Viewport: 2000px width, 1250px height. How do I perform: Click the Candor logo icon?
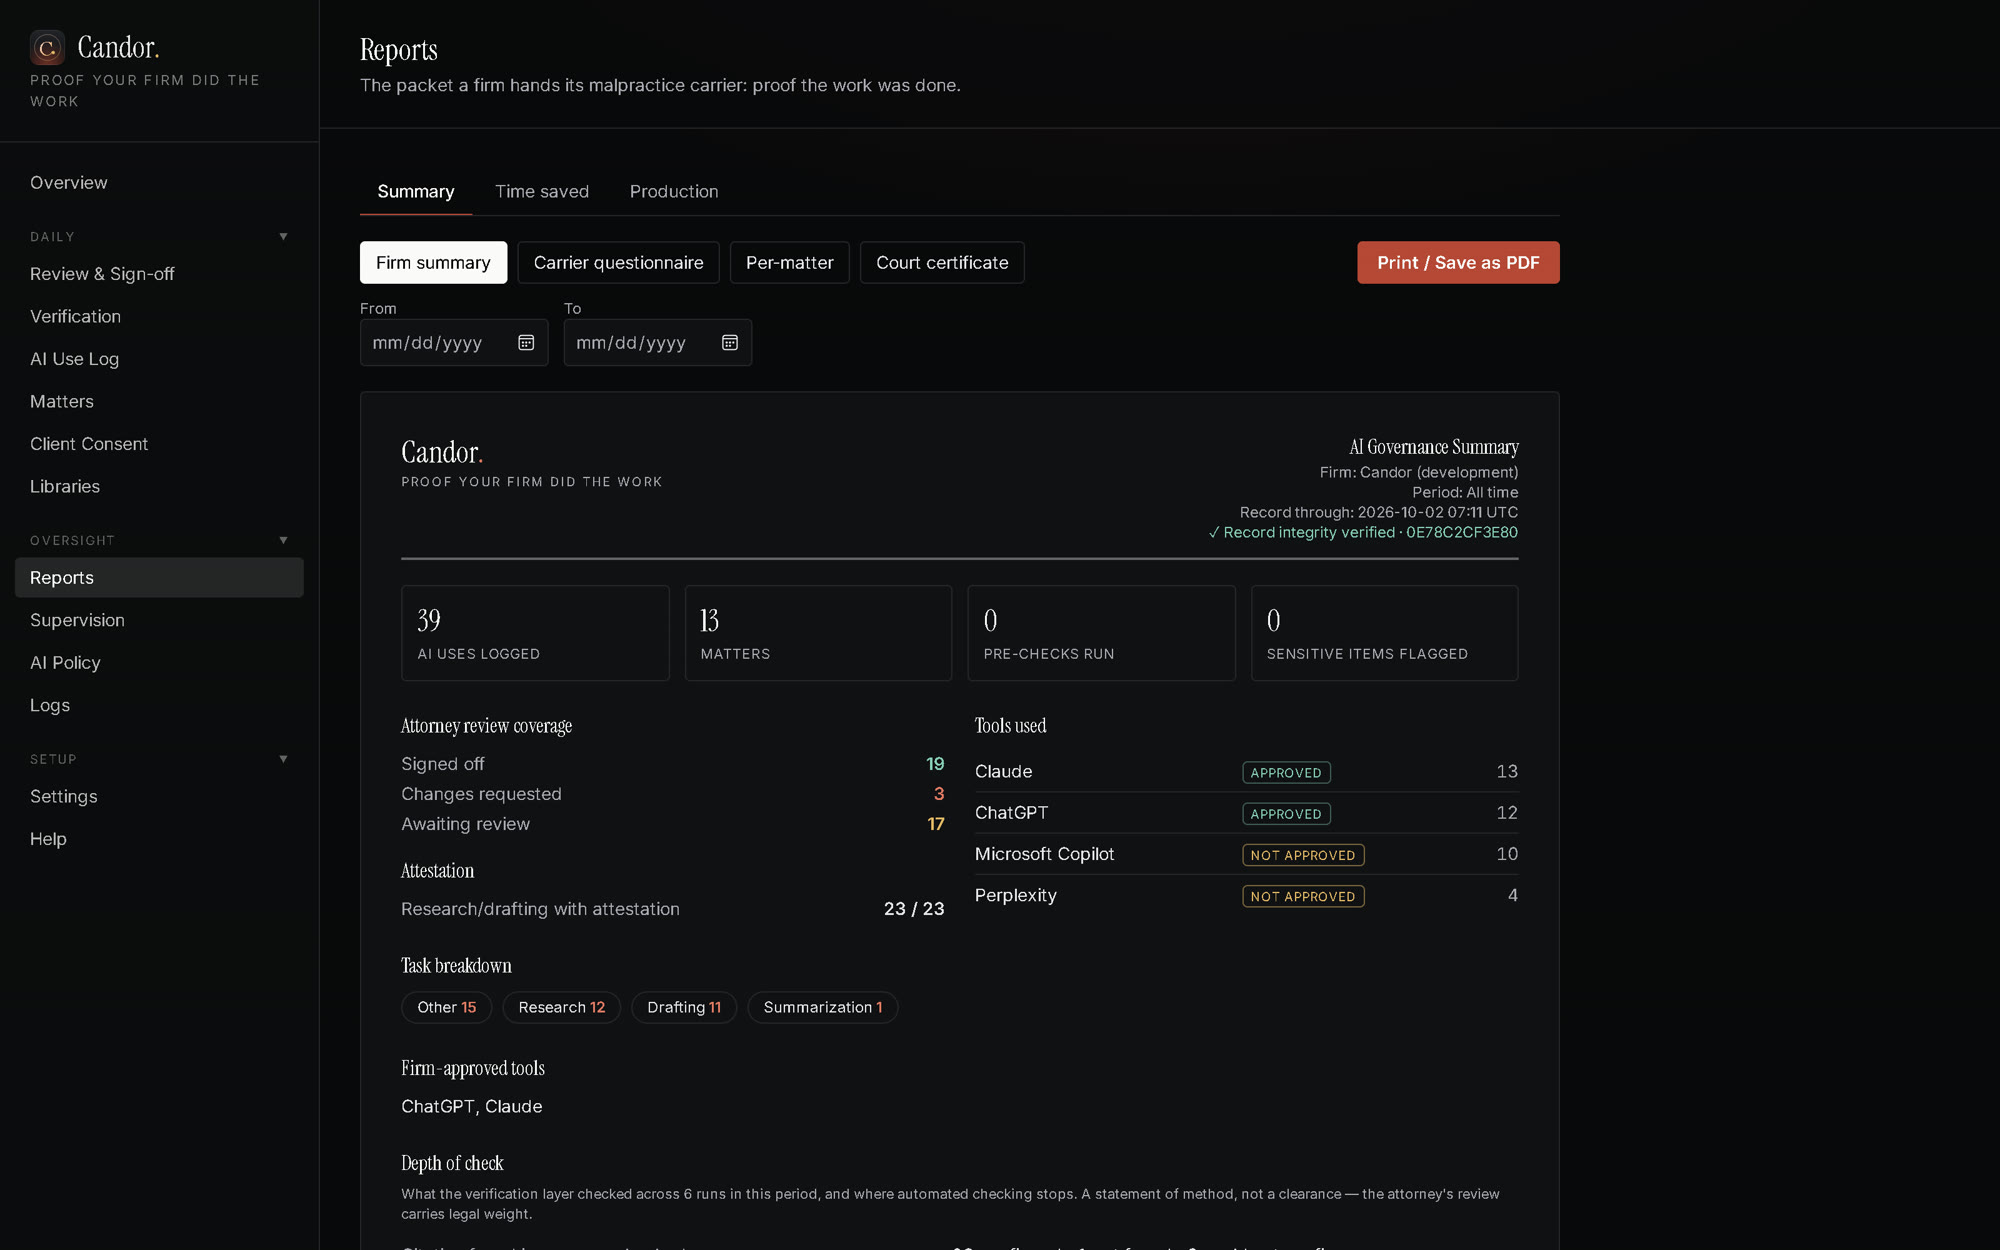pos(47,47)
